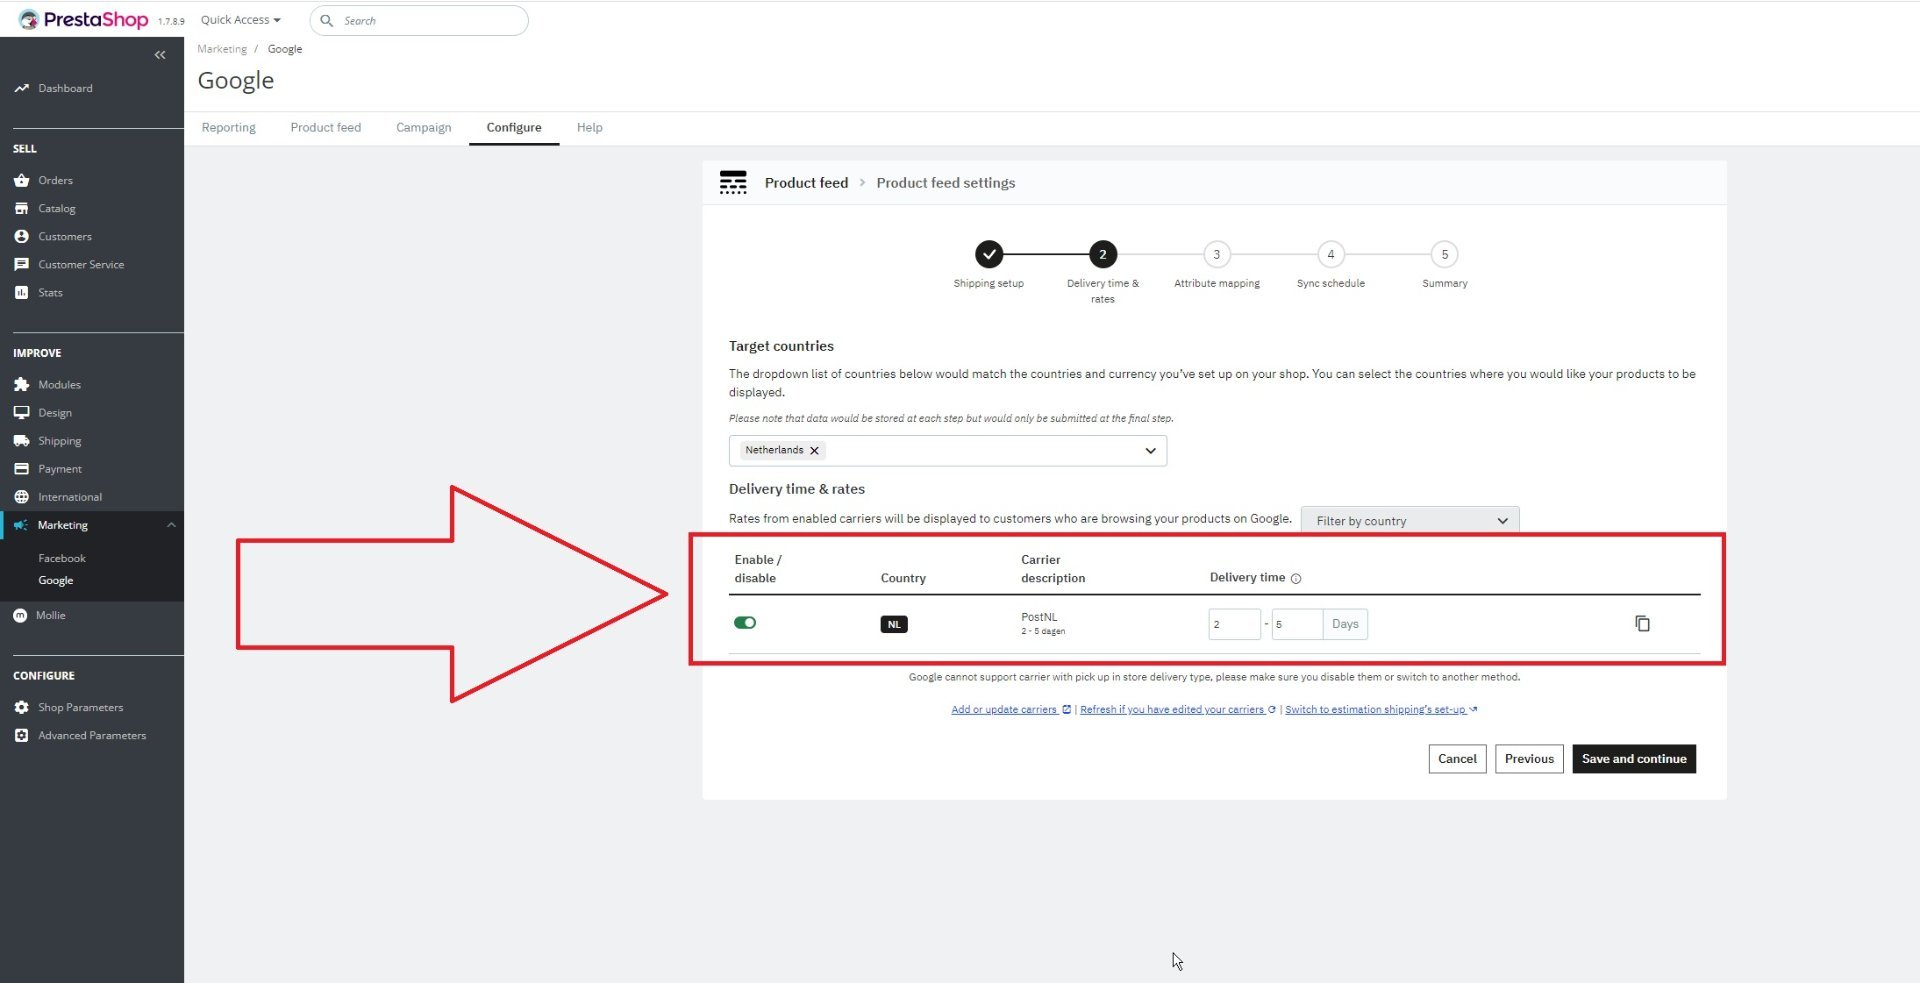The image size is (1920, 983).
Task: Click the Orders basket icon
Action: [x=21, y=180]
